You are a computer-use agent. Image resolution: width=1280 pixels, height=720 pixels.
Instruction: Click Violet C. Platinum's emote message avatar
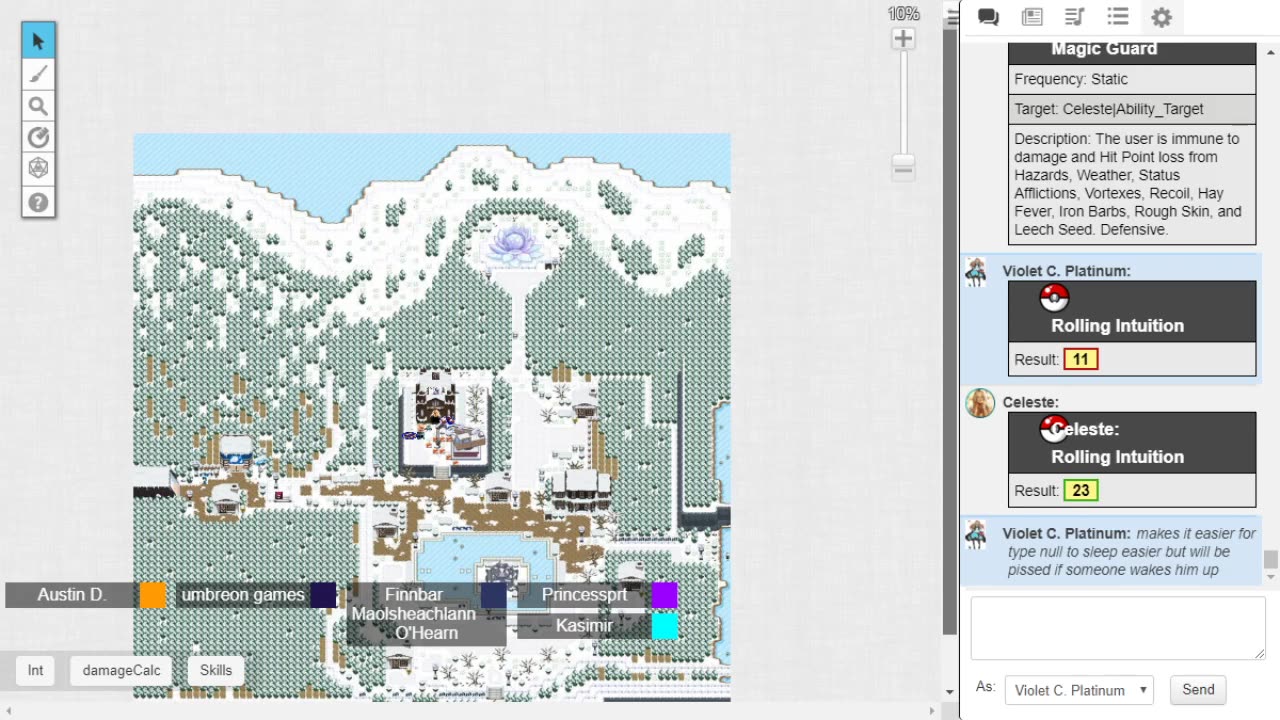pyautogui.click(x=976, y=534)
